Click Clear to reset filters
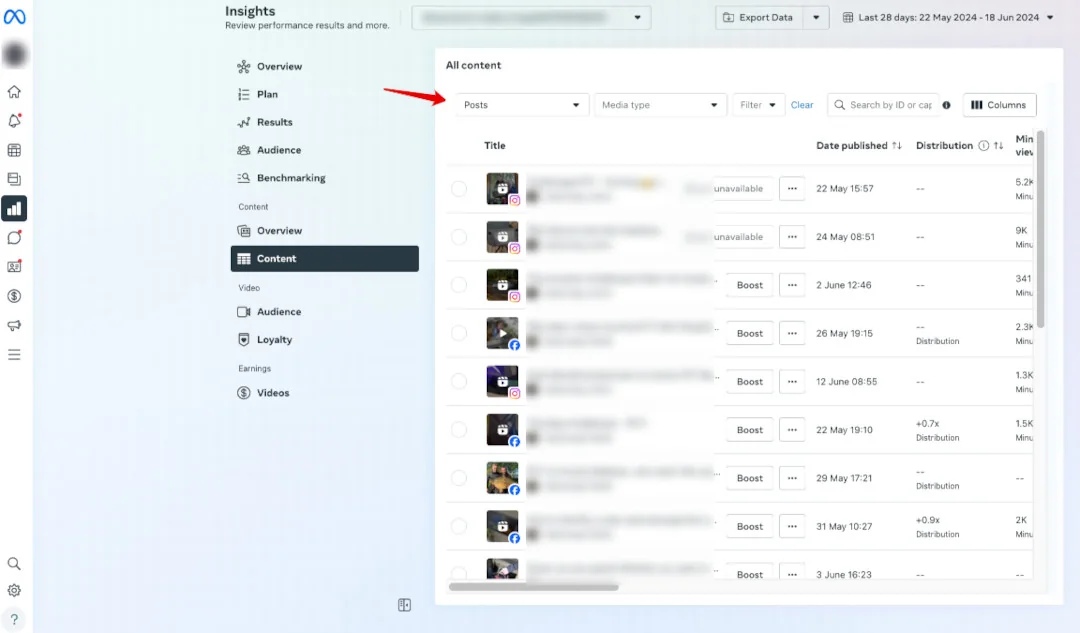Screen dimensions: 1080x633 pyautogui.click(x=802, y=105)
